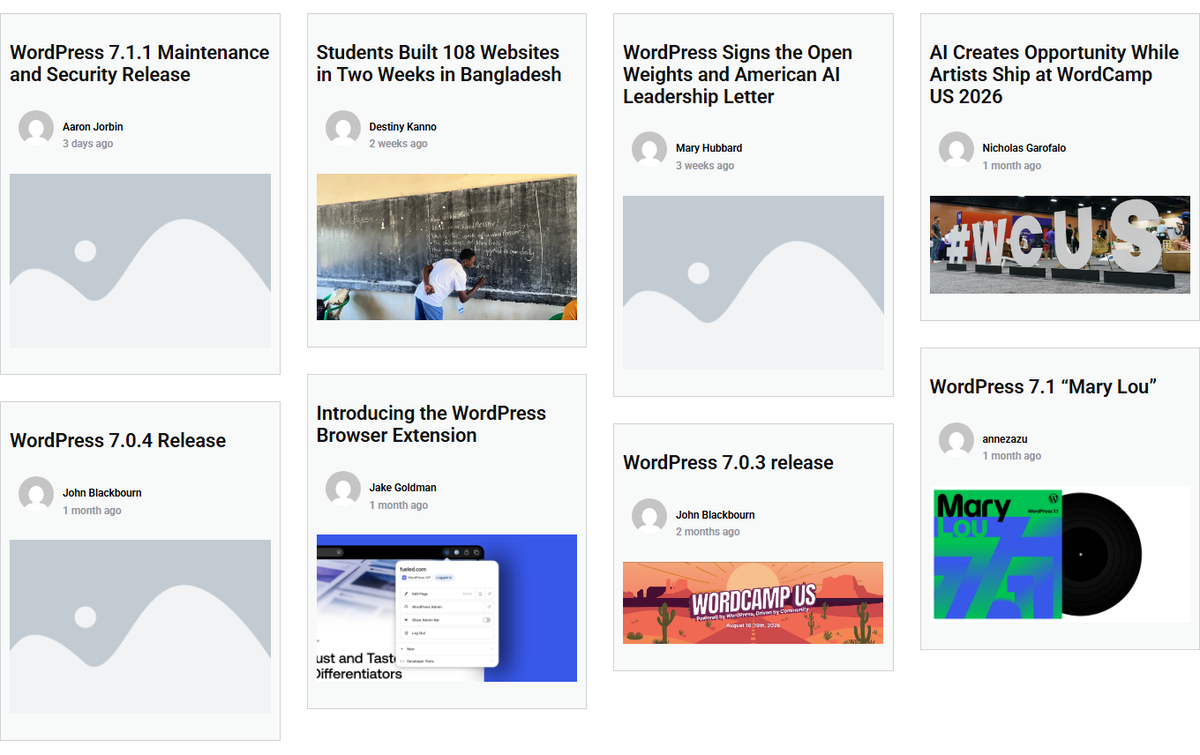Viewport: 1200px width, 755px height.
Task: Click author name Aaron Jorbin
Action: 93,127
